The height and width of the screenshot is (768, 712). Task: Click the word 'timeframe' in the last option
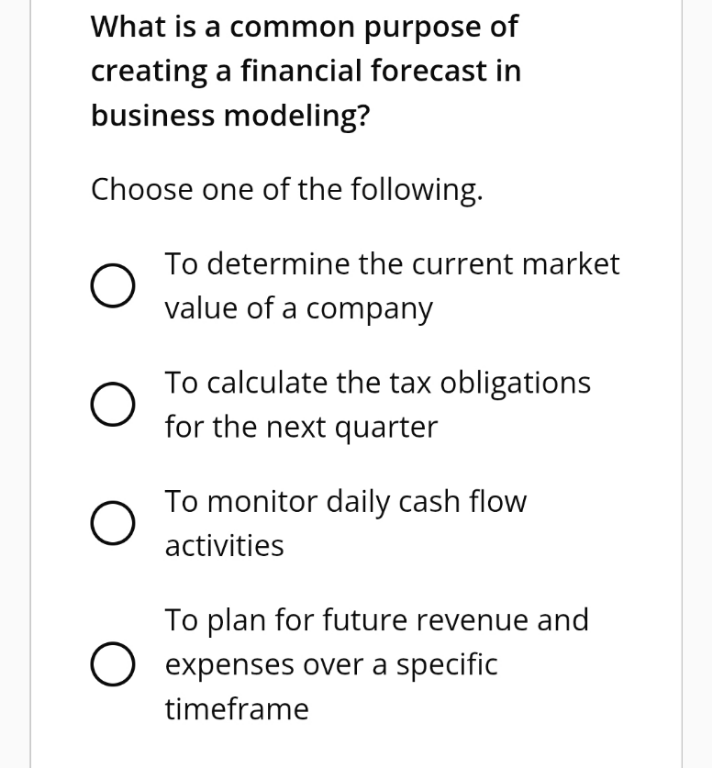(x=237, y=709)
